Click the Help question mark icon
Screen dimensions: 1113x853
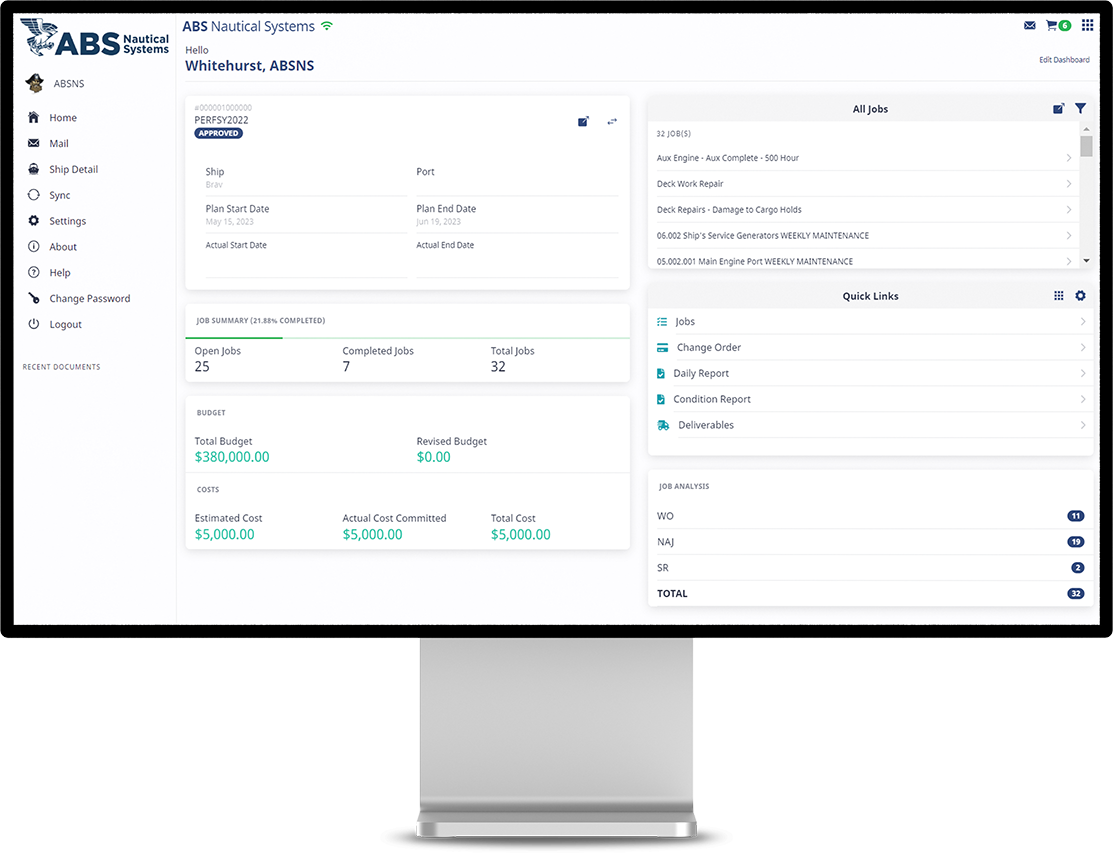33,273
